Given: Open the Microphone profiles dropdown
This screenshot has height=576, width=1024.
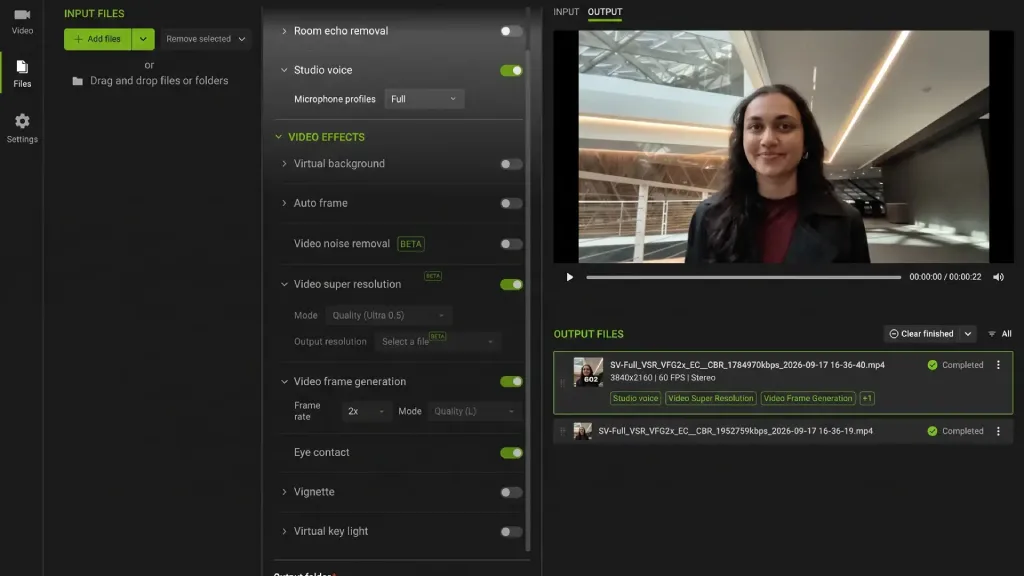Looking at the screenshot, I should point(424,99).
